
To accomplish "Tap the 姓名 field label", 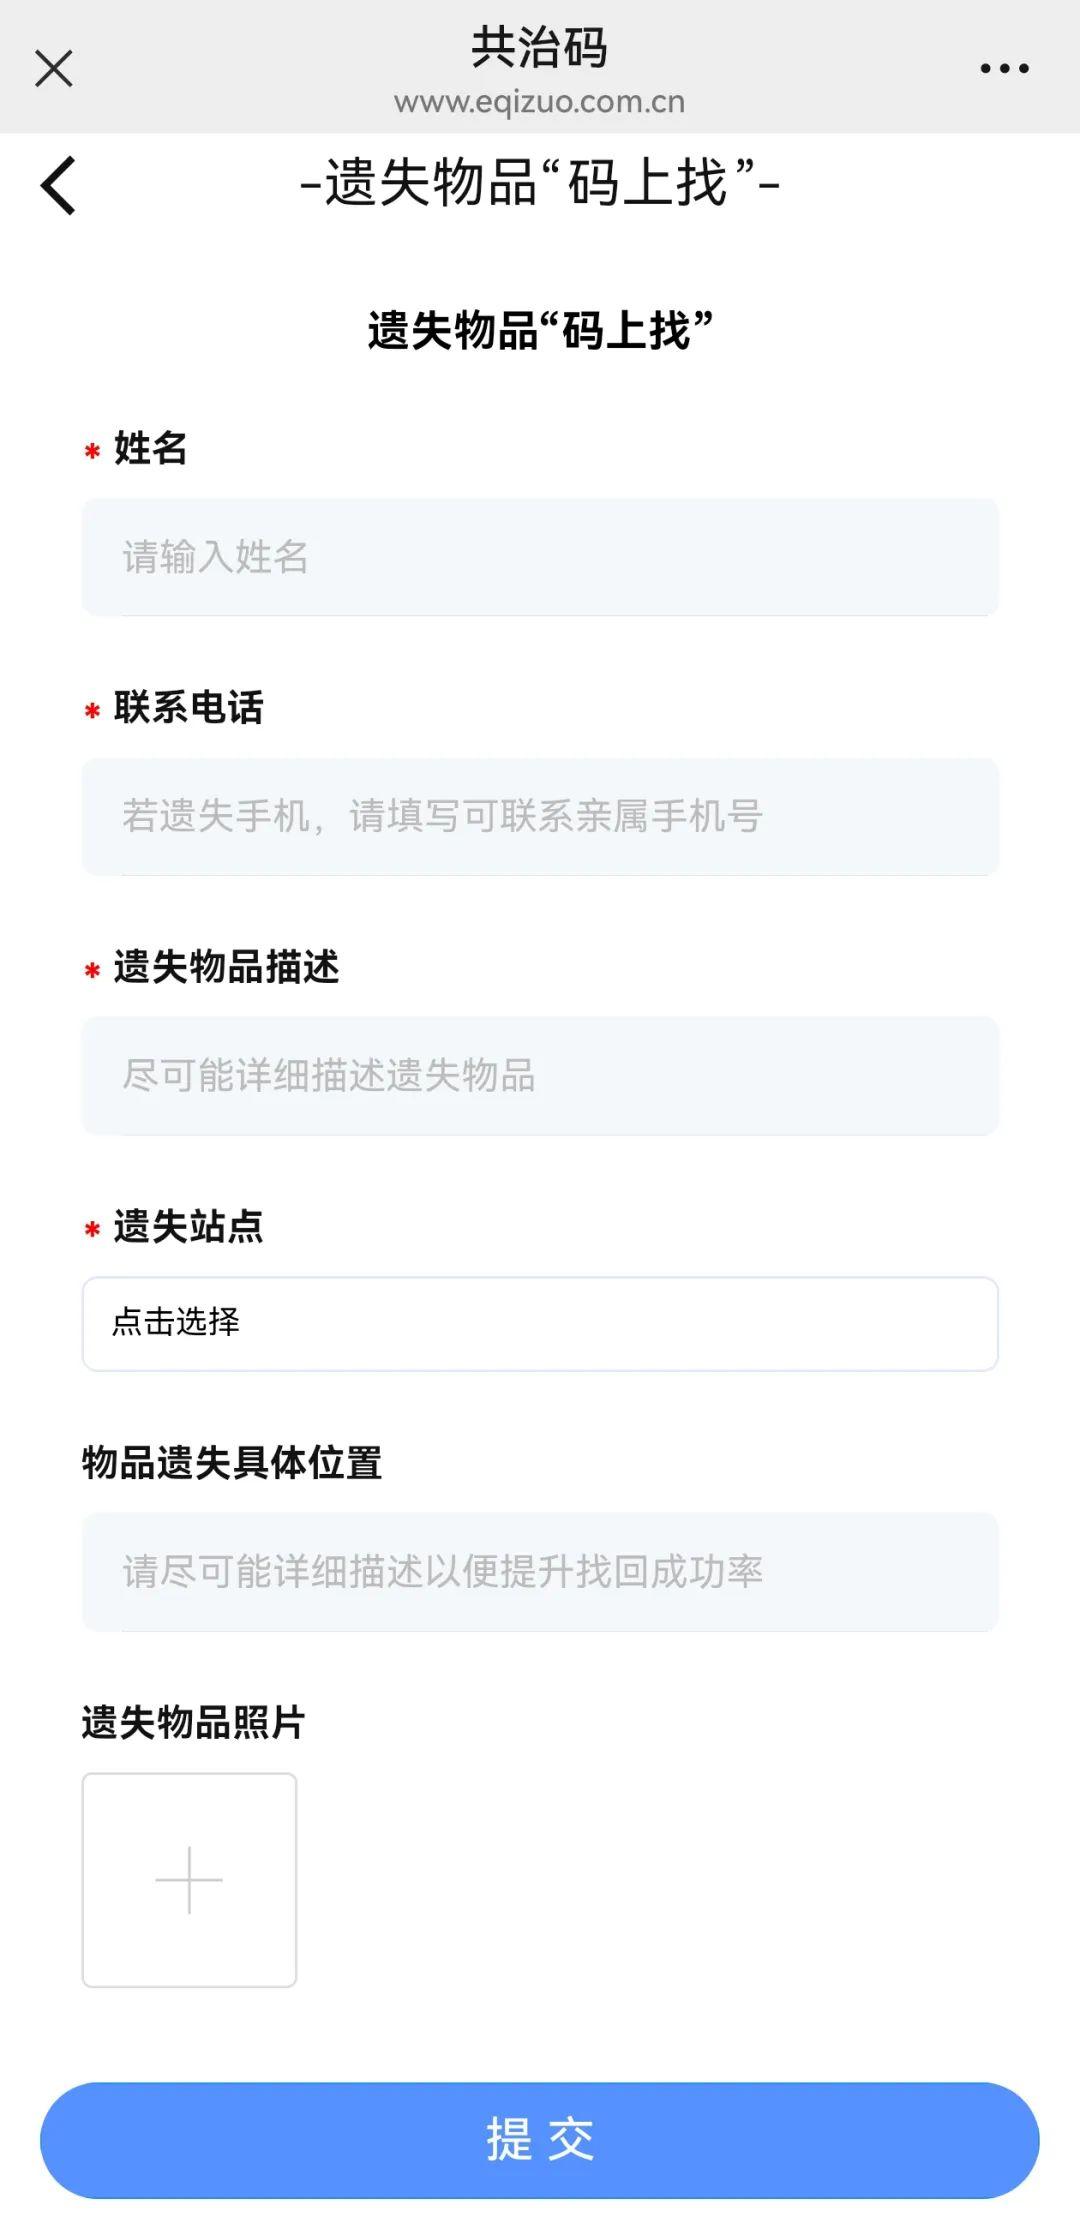I will pyautogui.click(x=150, y=448).
